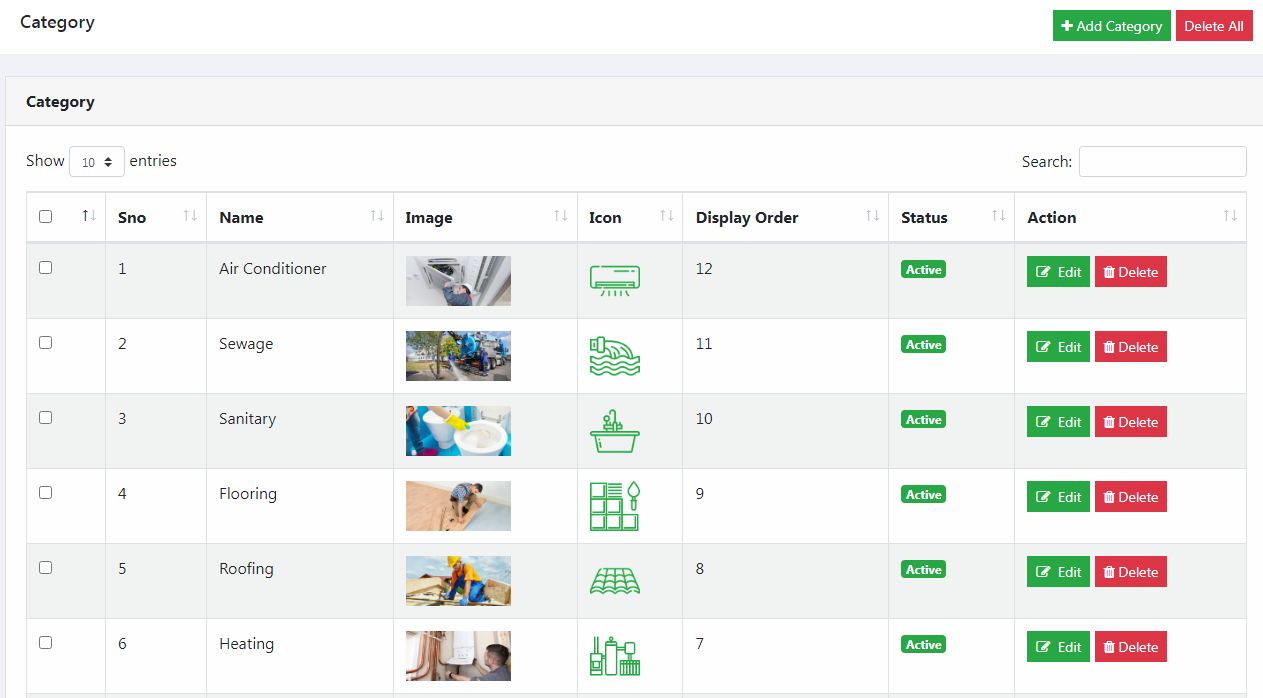Delete the Roofing category
The height and width of the screenshot is (698, 1263).
pos(1130,572)
